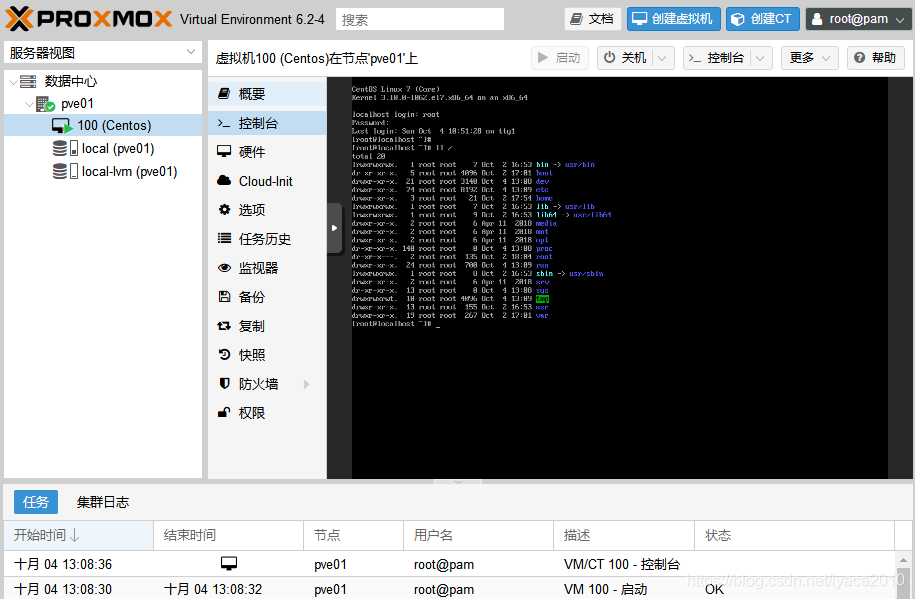This screenshot has height=599, width=915.
Task: Collapse the 数据中心 tree node
Action: (13, 82)
